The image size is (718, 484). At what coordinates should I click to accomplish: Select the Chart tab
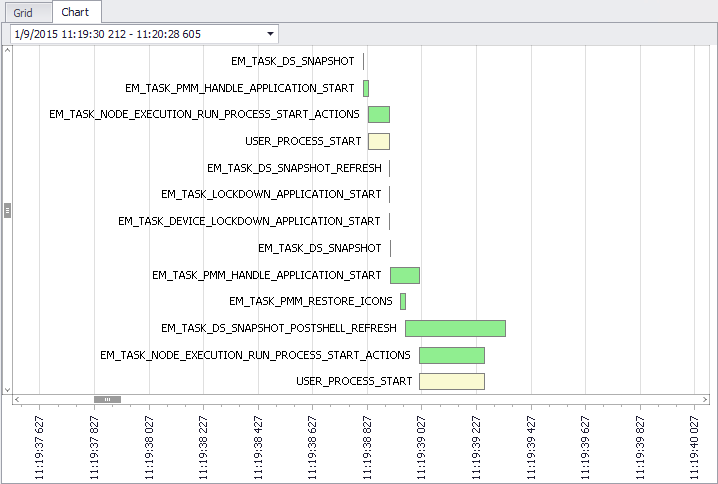pyautogui.click(x=76, y=12)
